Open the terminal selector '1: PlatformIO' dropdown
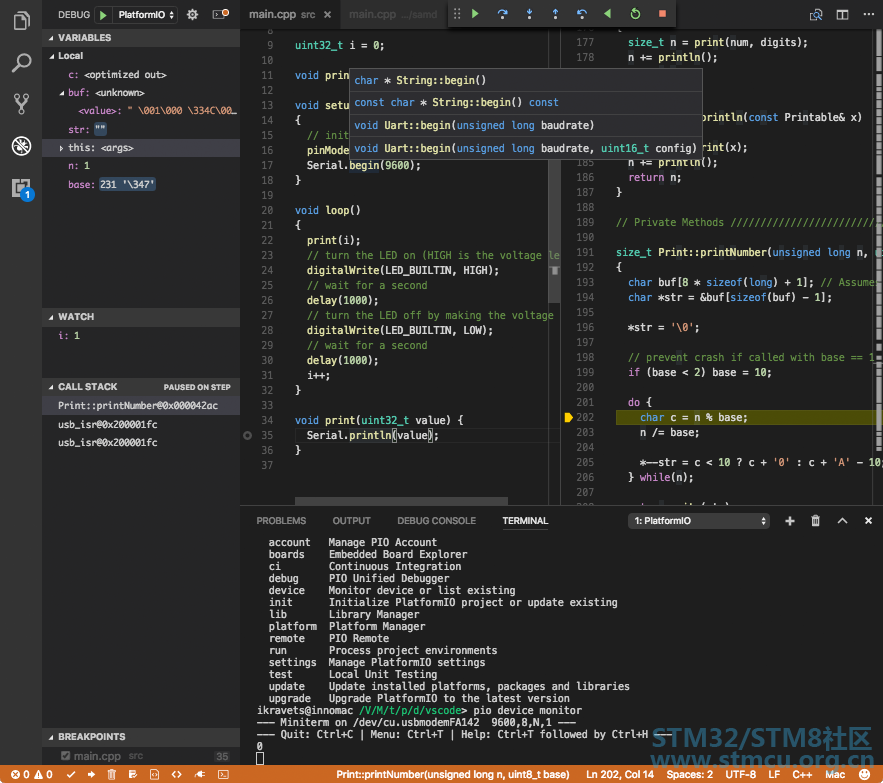Viewport: 883px width, 783px height. [x=700, y=521]
